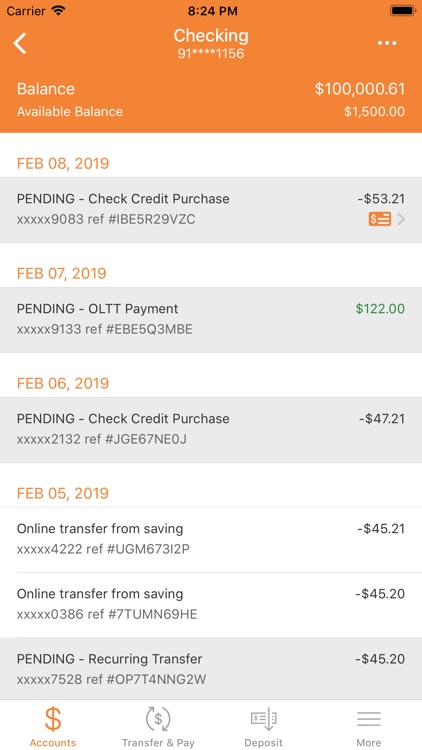The width and height of the screenshot is (422, 750).
Task: Open the Transfer & Pay icon
Action: pos(158,719)
